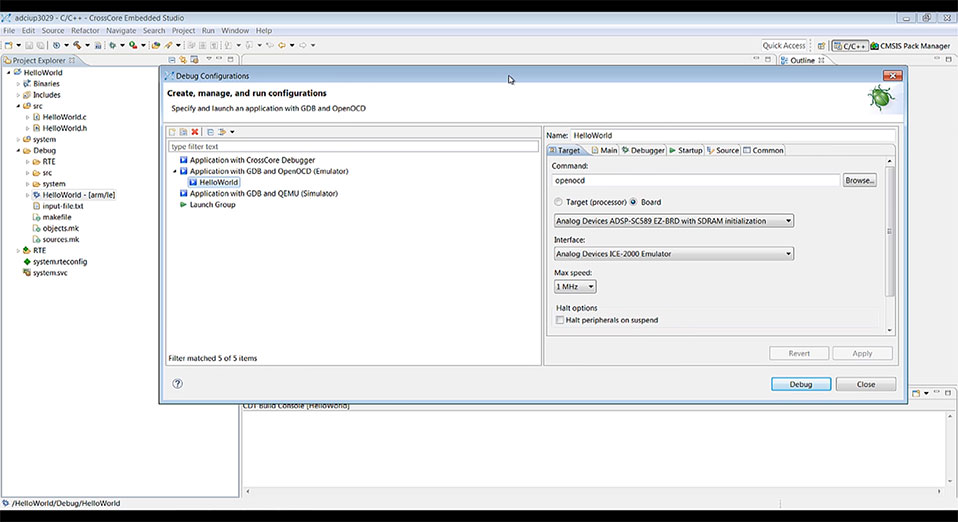958x522 pixels.
Task: Select the Target (processor) radio button
Action: pyautogui.click(x=558, y=202)
